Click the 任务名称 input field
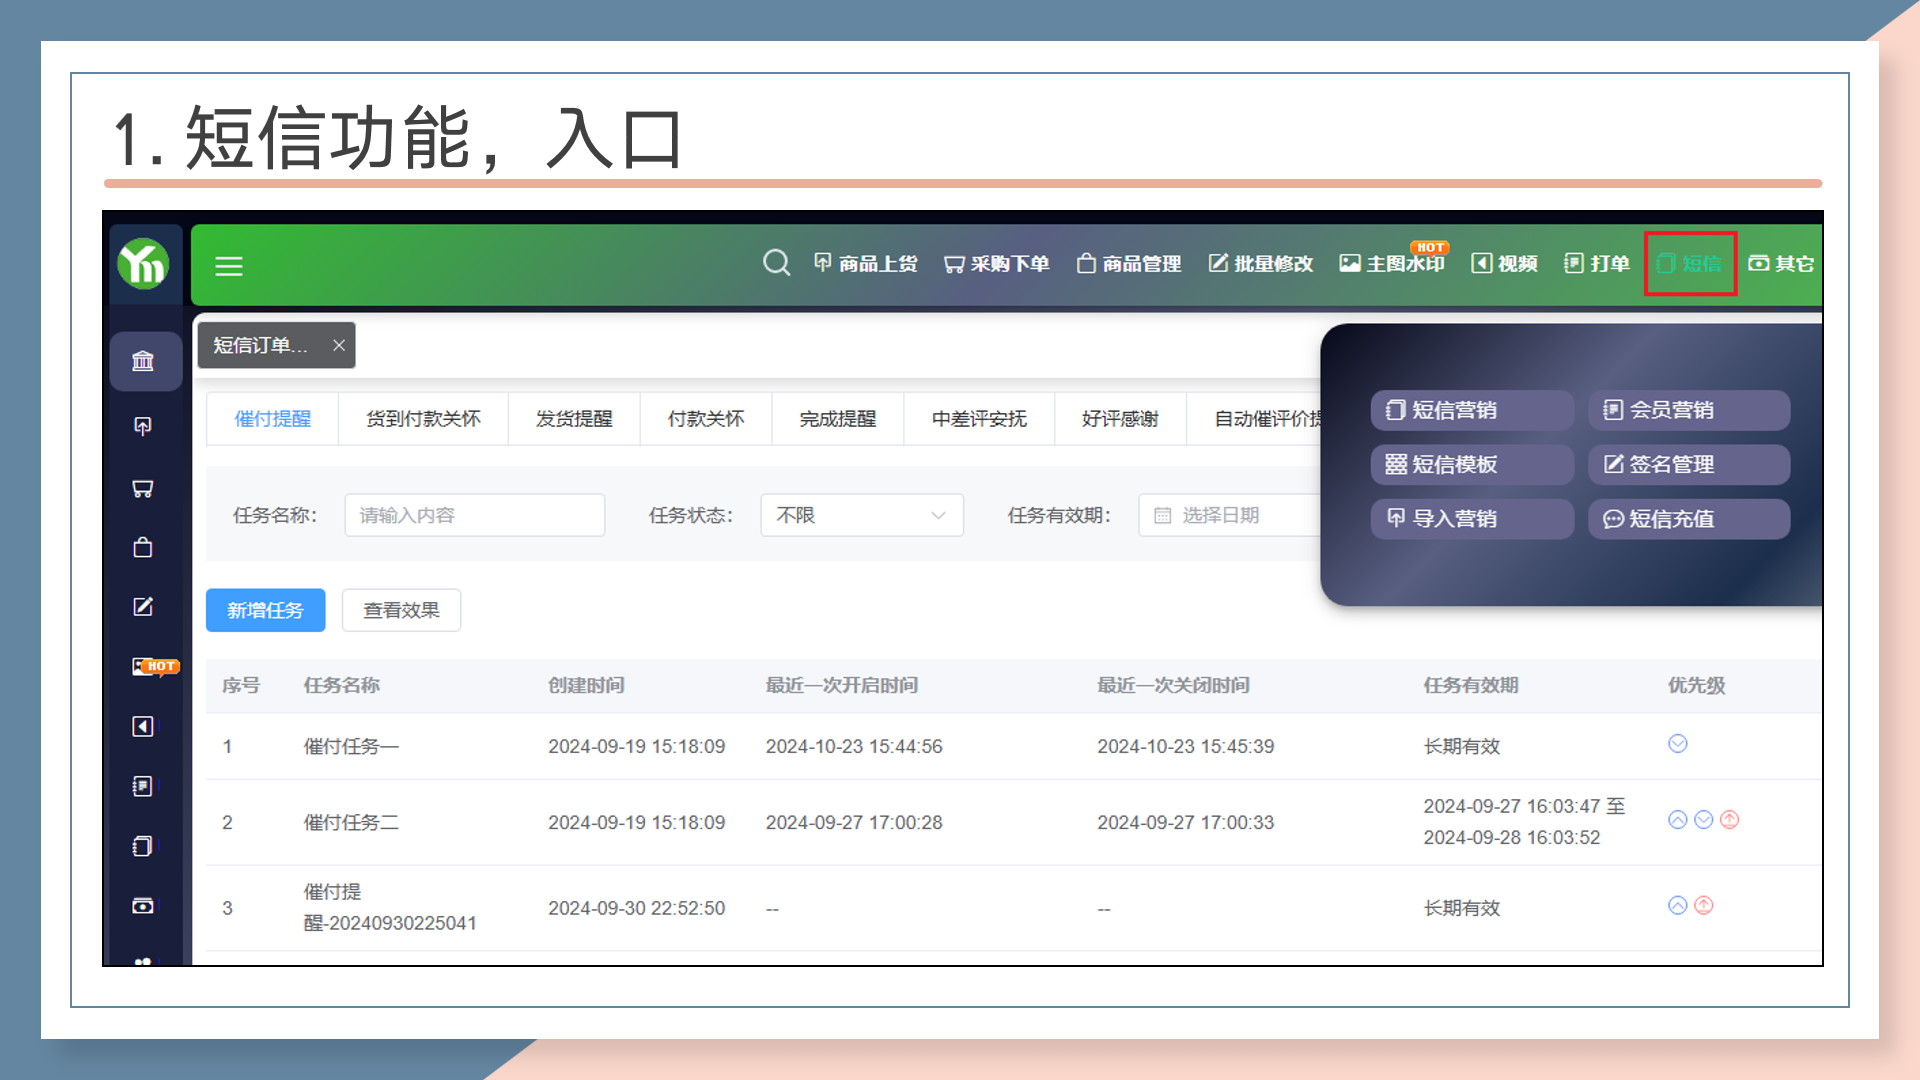 point(474,515)
